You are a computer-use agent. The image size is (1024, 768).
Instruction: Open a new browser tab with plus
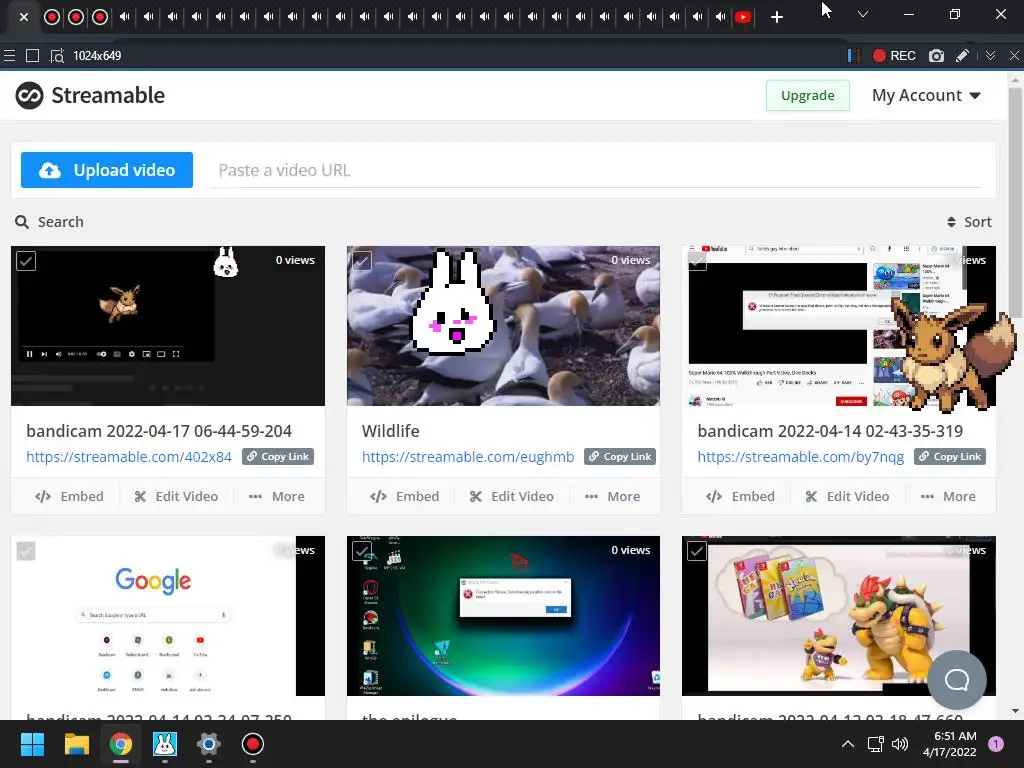[x=776, y=17]
